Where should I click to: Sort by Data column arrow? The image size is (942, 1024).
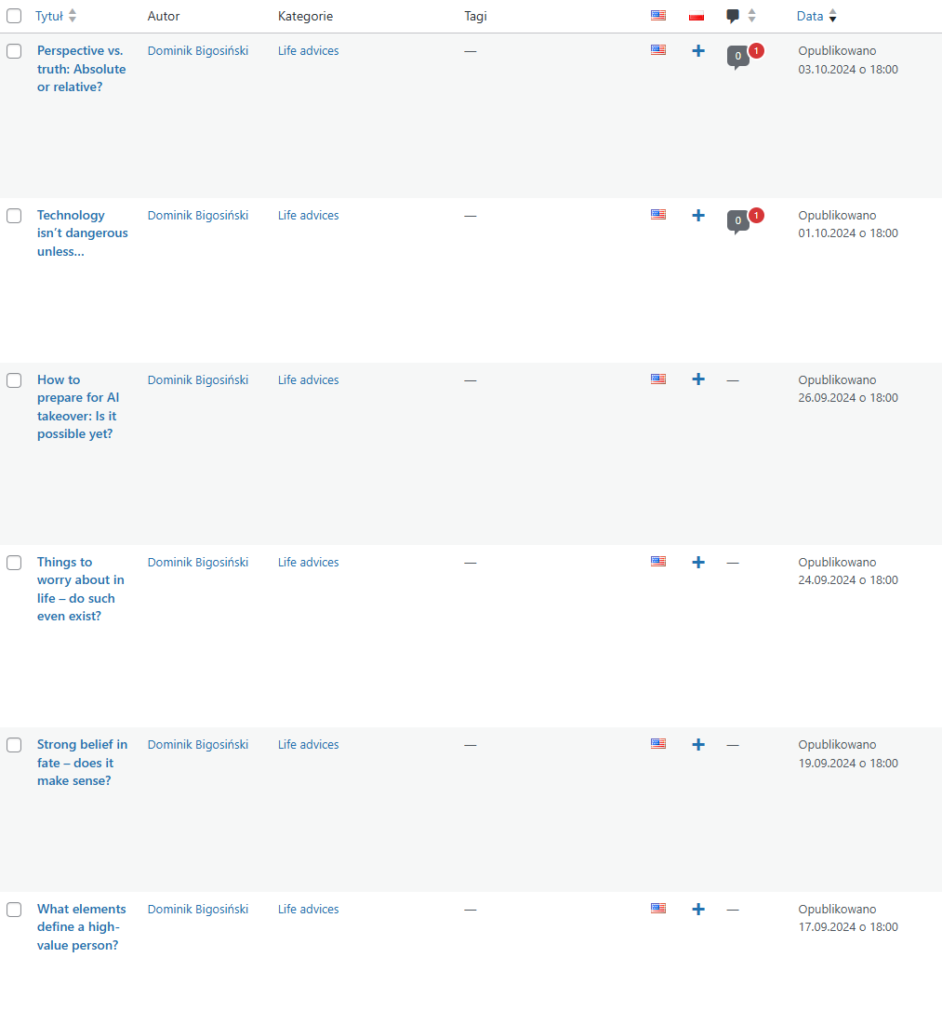pos(833,17)
